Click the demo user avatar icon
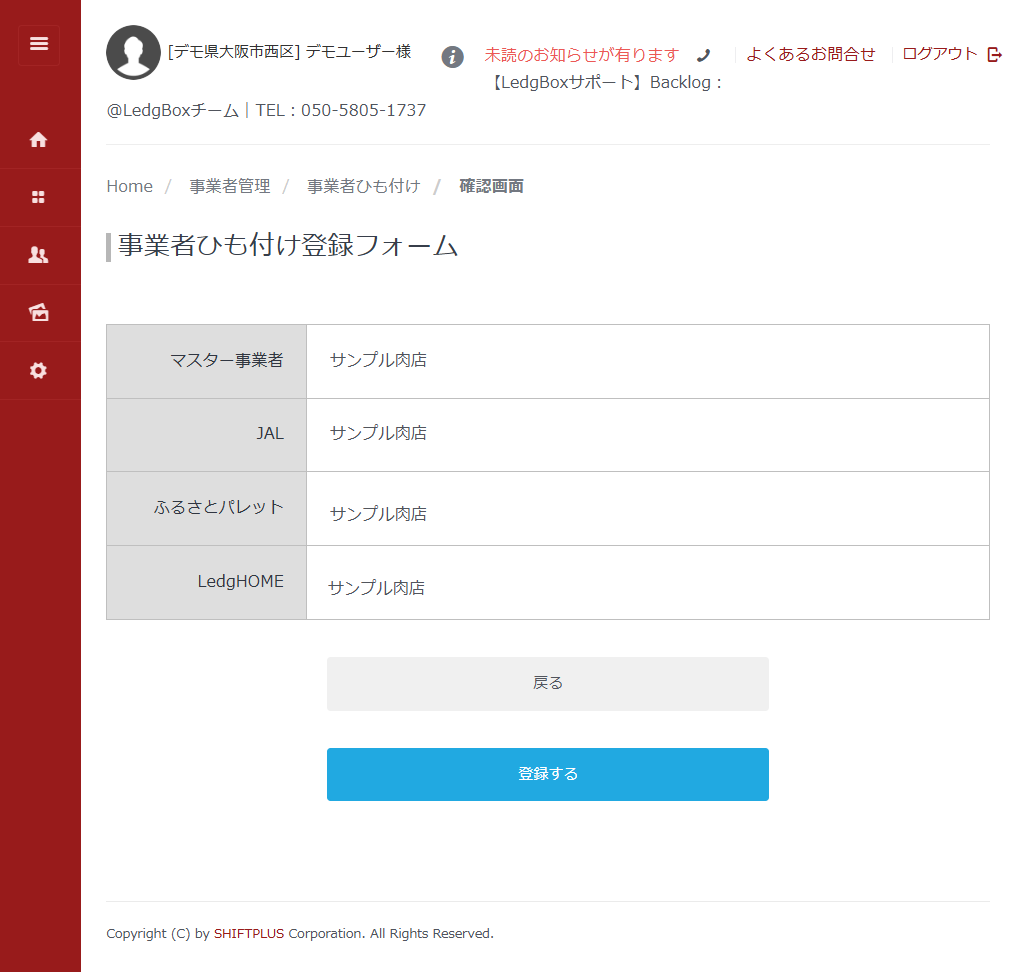The width and height of the screenshot is (1015, 972). tap(133, 53)
